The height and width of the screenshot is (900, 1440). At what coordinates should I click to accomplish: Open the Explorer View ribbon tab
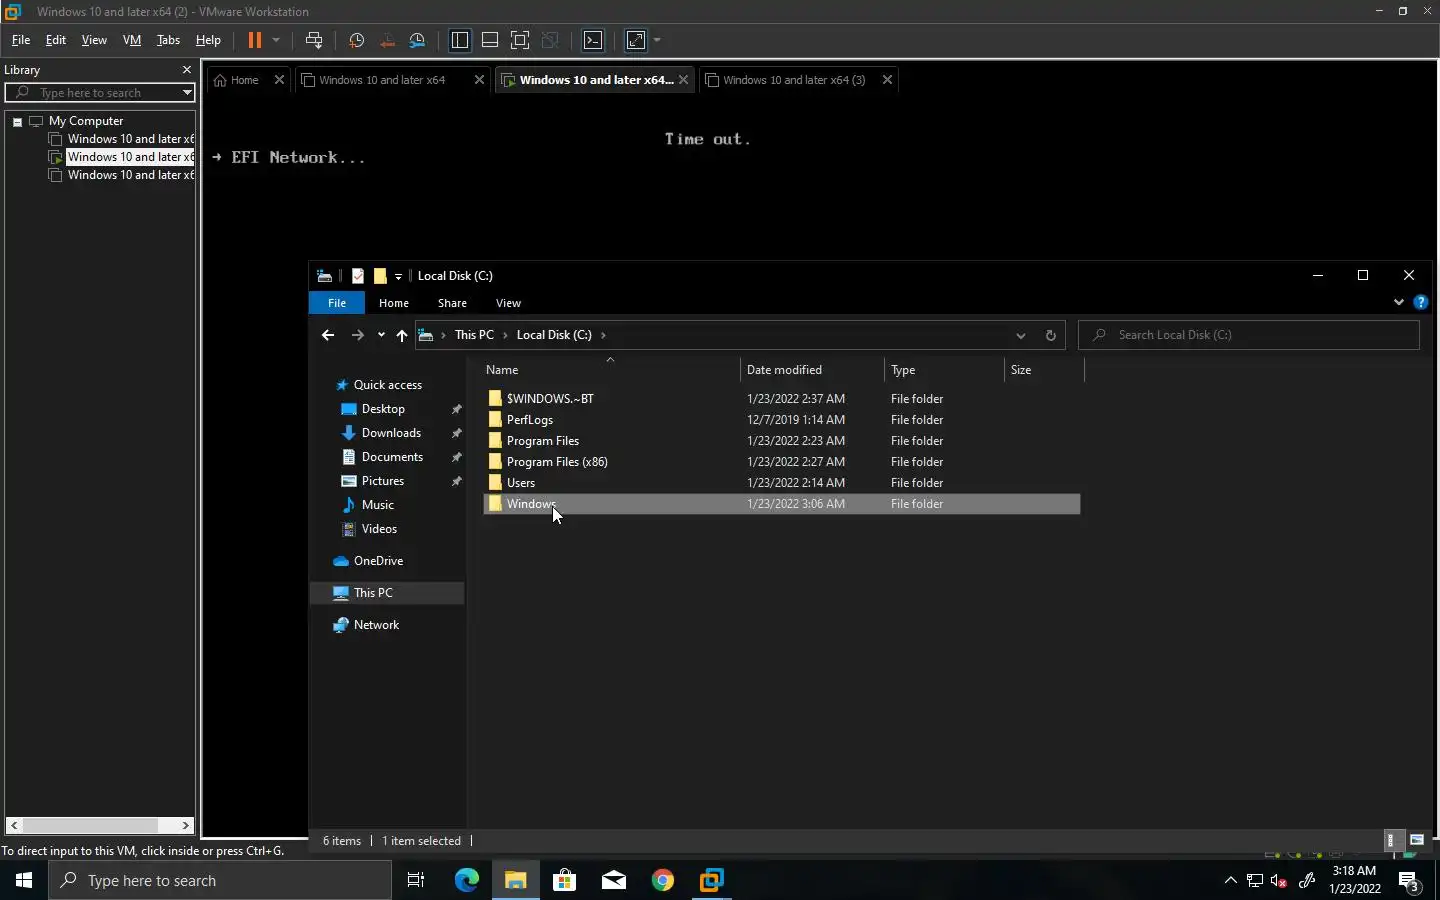click(508, 303)
